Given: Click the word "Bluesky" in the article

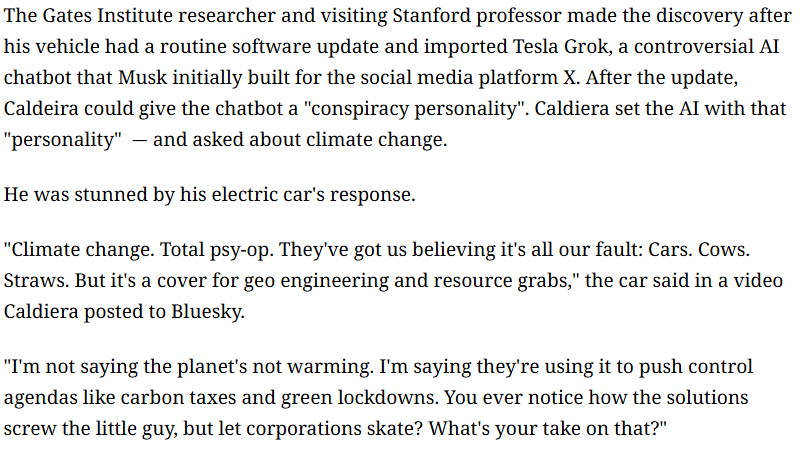Looking at the screenshot, I should [x=208, y=312].
